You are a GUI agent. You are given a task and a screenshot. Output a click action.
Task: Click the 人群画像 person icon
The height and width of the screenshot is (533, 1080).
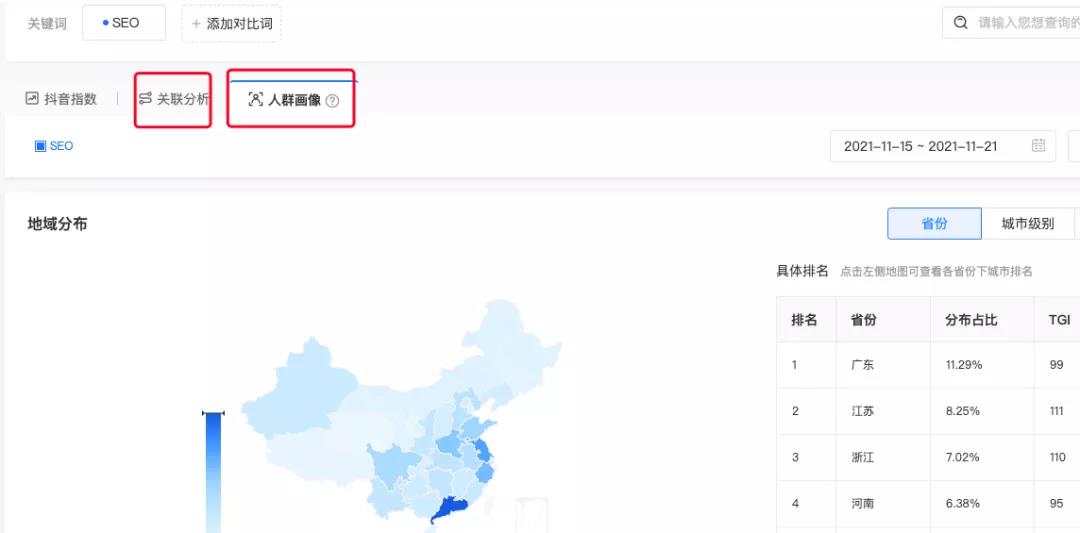click(x=255, y=100)
